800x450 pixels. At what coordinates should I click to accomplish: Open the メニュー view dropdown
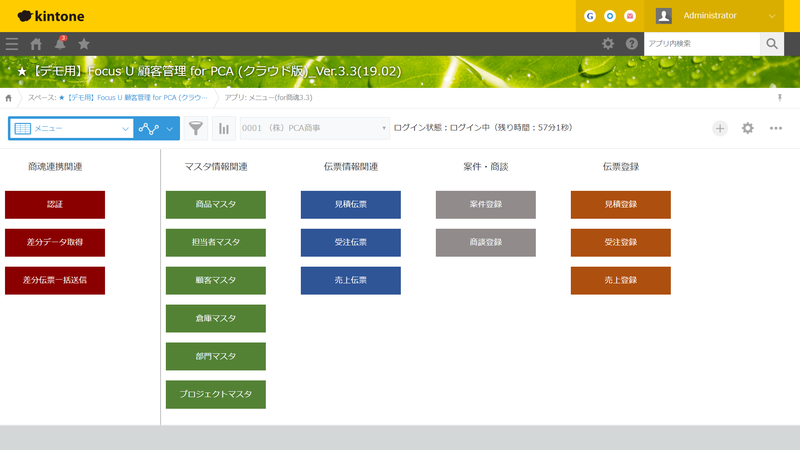[x=71, y=129]
